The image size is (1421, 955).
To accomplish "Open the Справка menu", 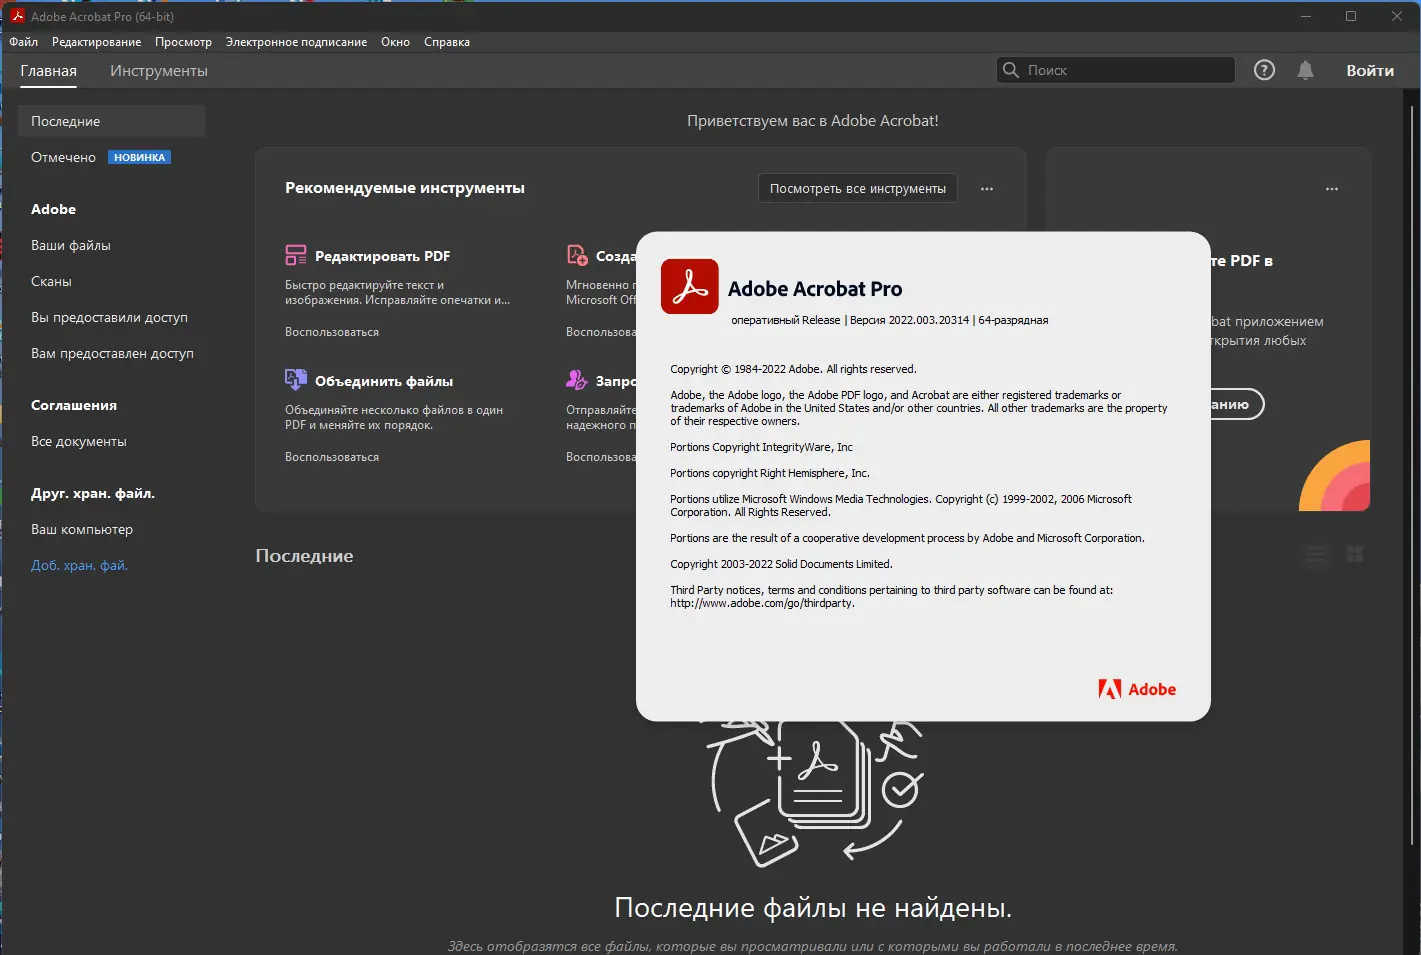I will click(x=447, y=42).
